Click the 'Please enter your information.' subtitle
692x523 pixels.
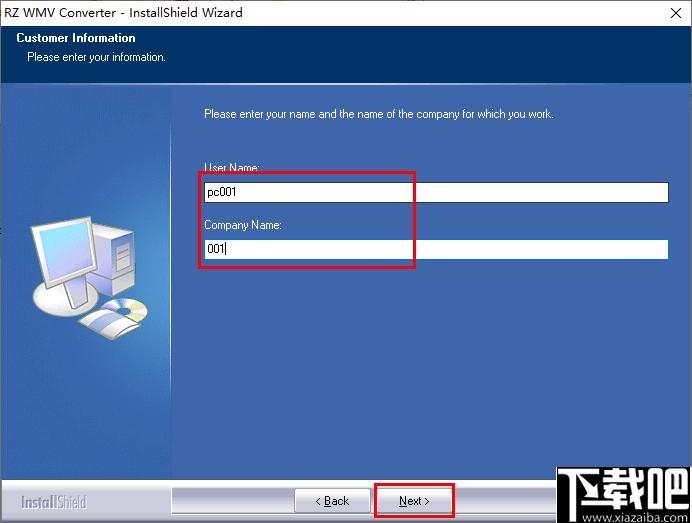96,57
